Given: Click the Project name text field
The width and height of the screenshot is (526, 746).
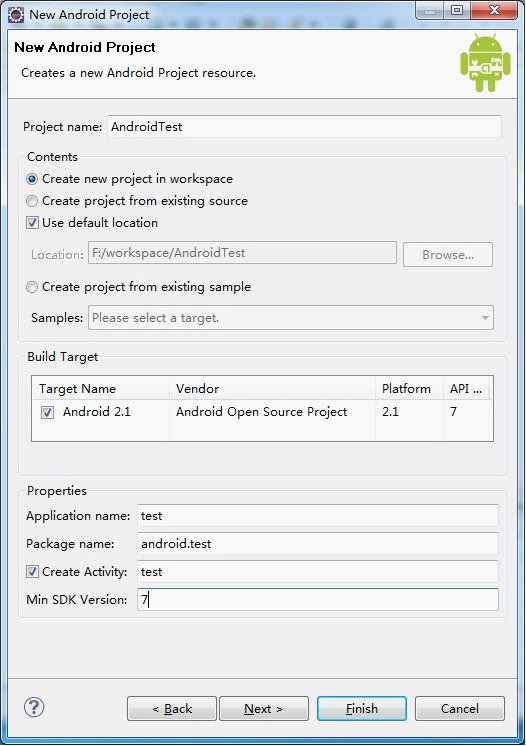Looking at the screenshot, I should pyautogui.click(x=304, y=127).
